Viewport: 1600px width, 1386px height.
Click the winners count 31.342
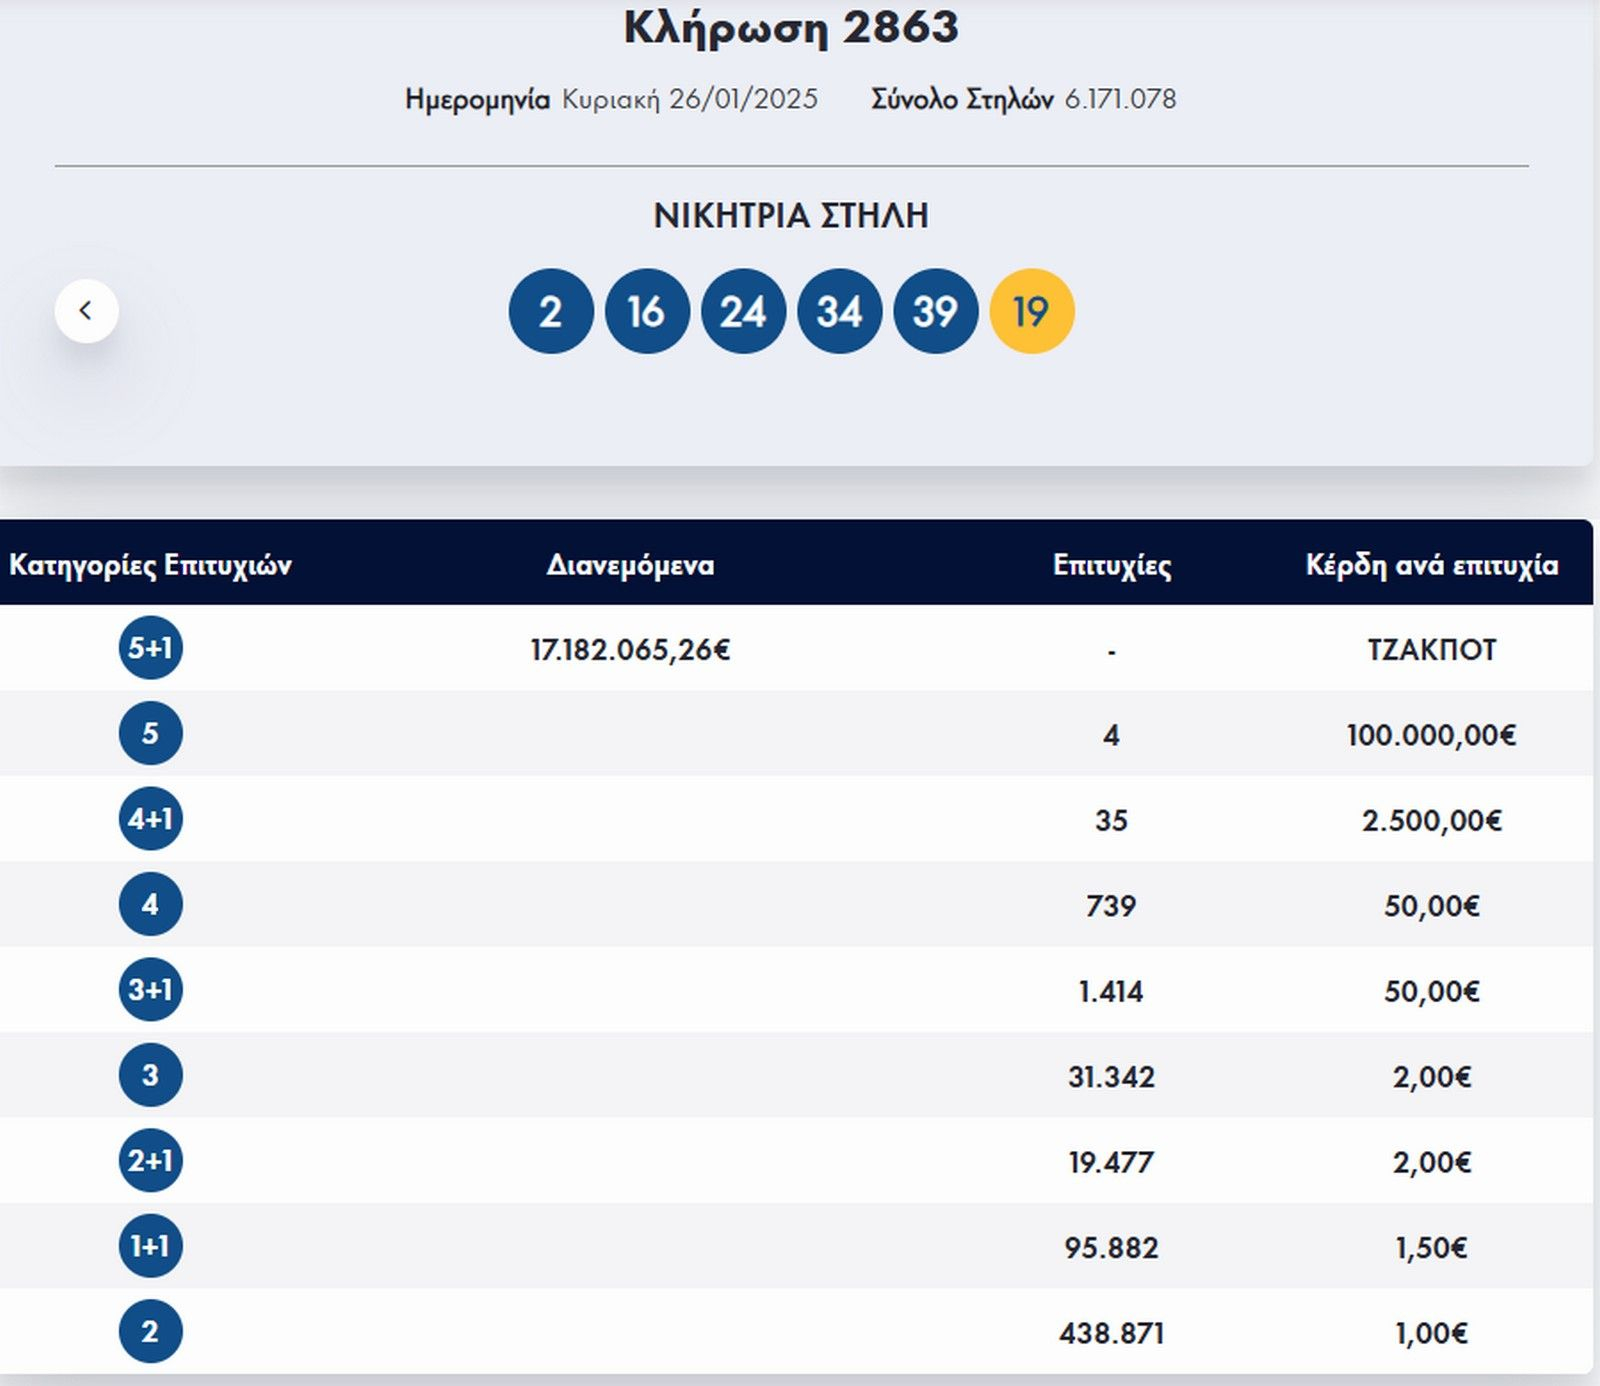click(1112, 1077)
